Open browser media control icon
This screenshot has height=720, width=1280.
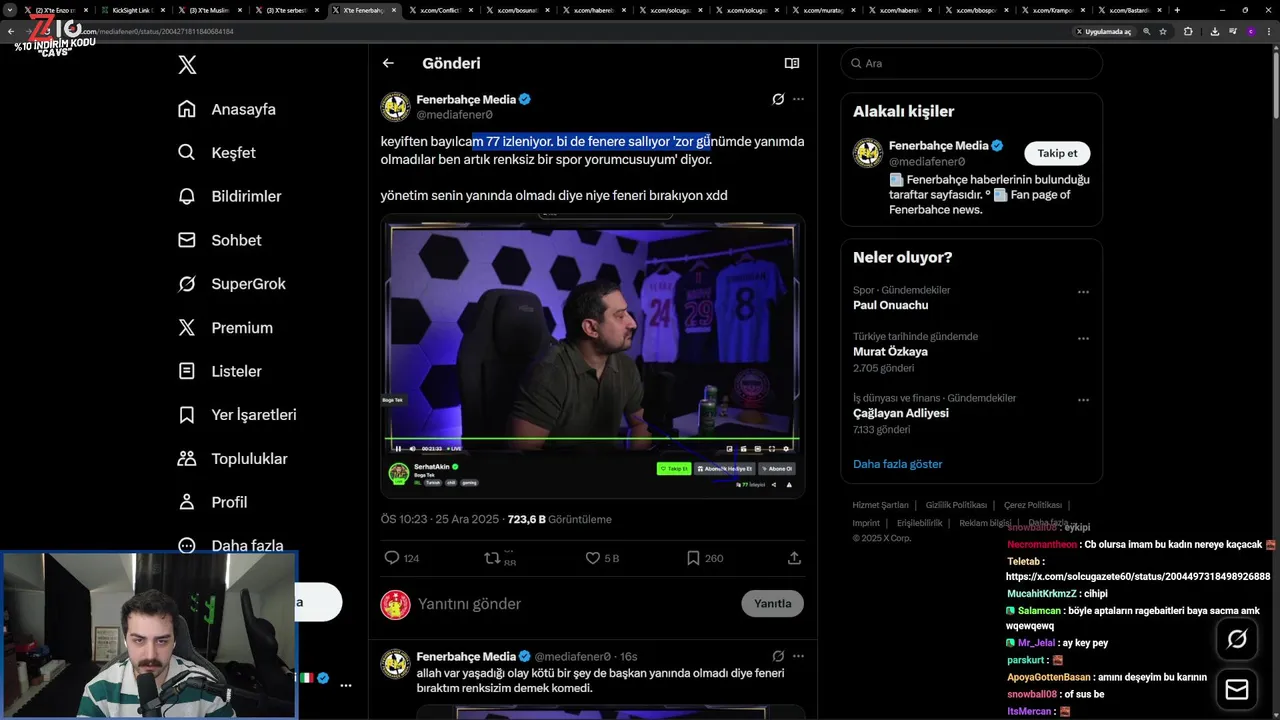tap(1232, 31)
